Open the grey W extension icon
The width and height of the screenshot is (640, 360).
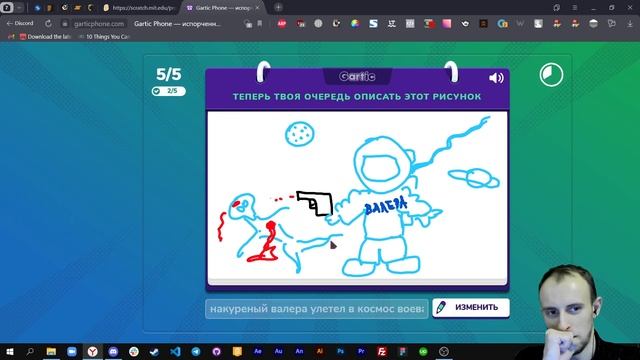(x=520, y=24)
